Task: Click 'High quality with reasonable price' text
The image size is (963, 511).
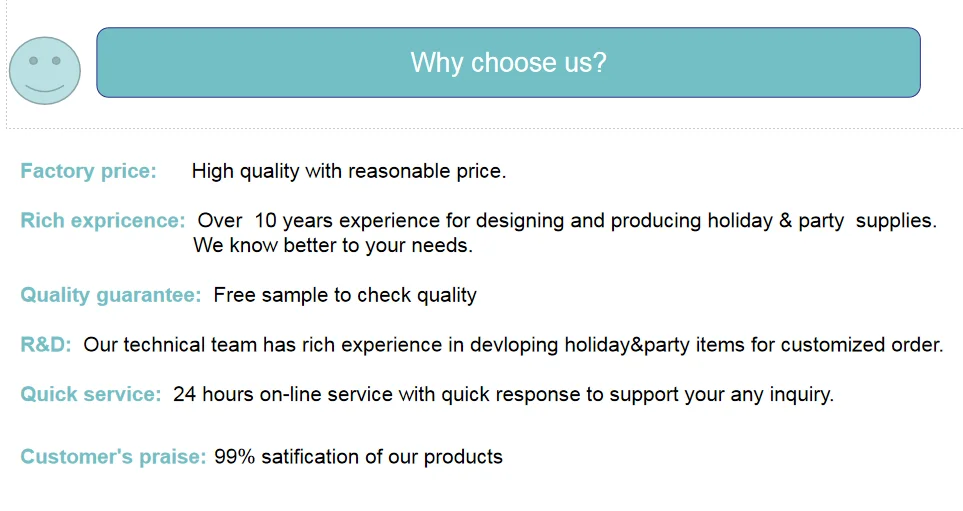Action: point(349,171)
